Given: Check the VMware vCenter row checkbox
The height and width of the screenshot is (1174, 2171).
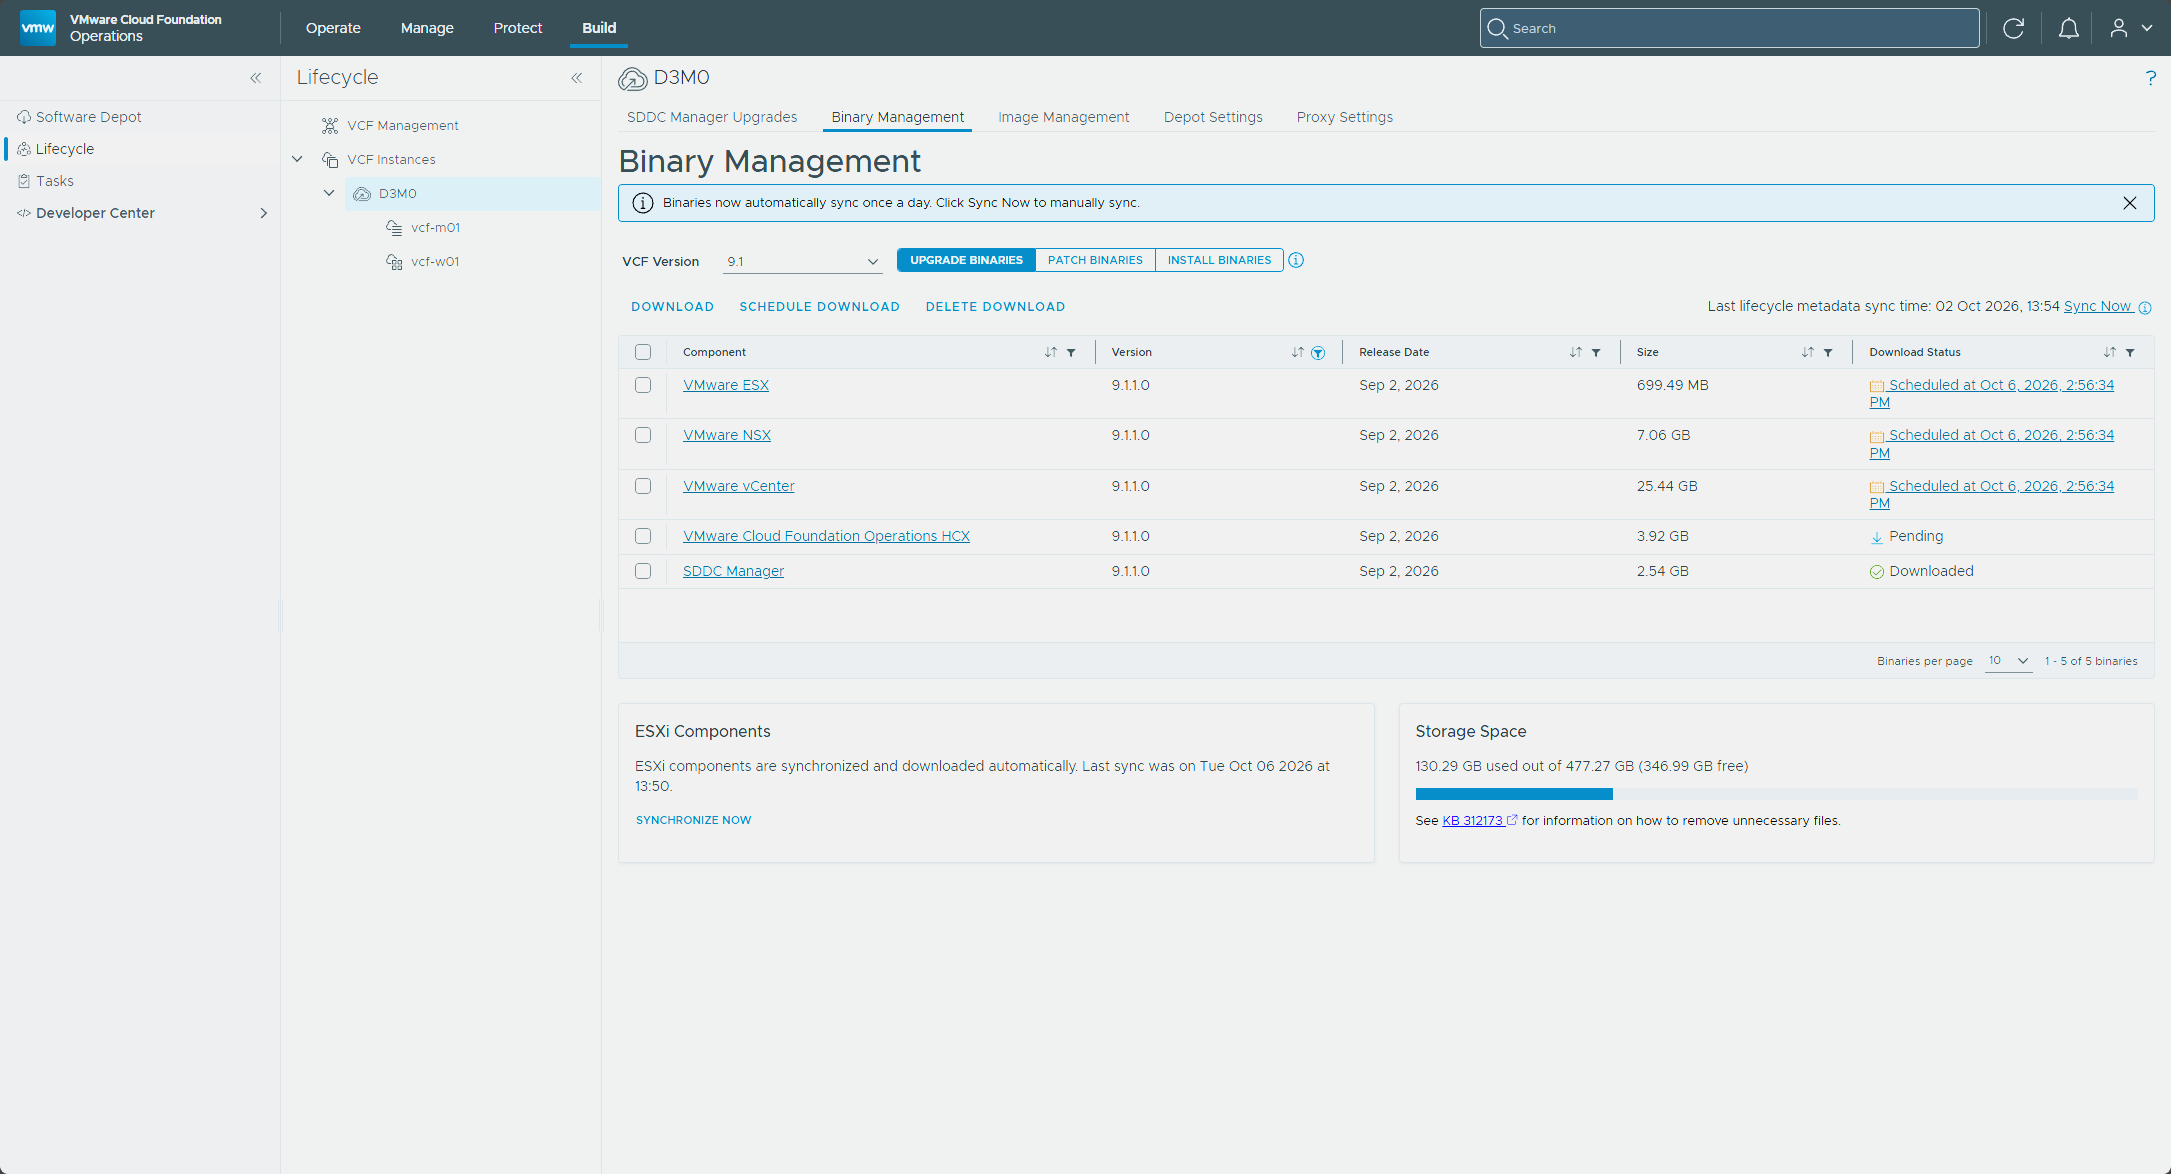Looking at the screenshot, I should pyautogui.click(x=643, y=486).
